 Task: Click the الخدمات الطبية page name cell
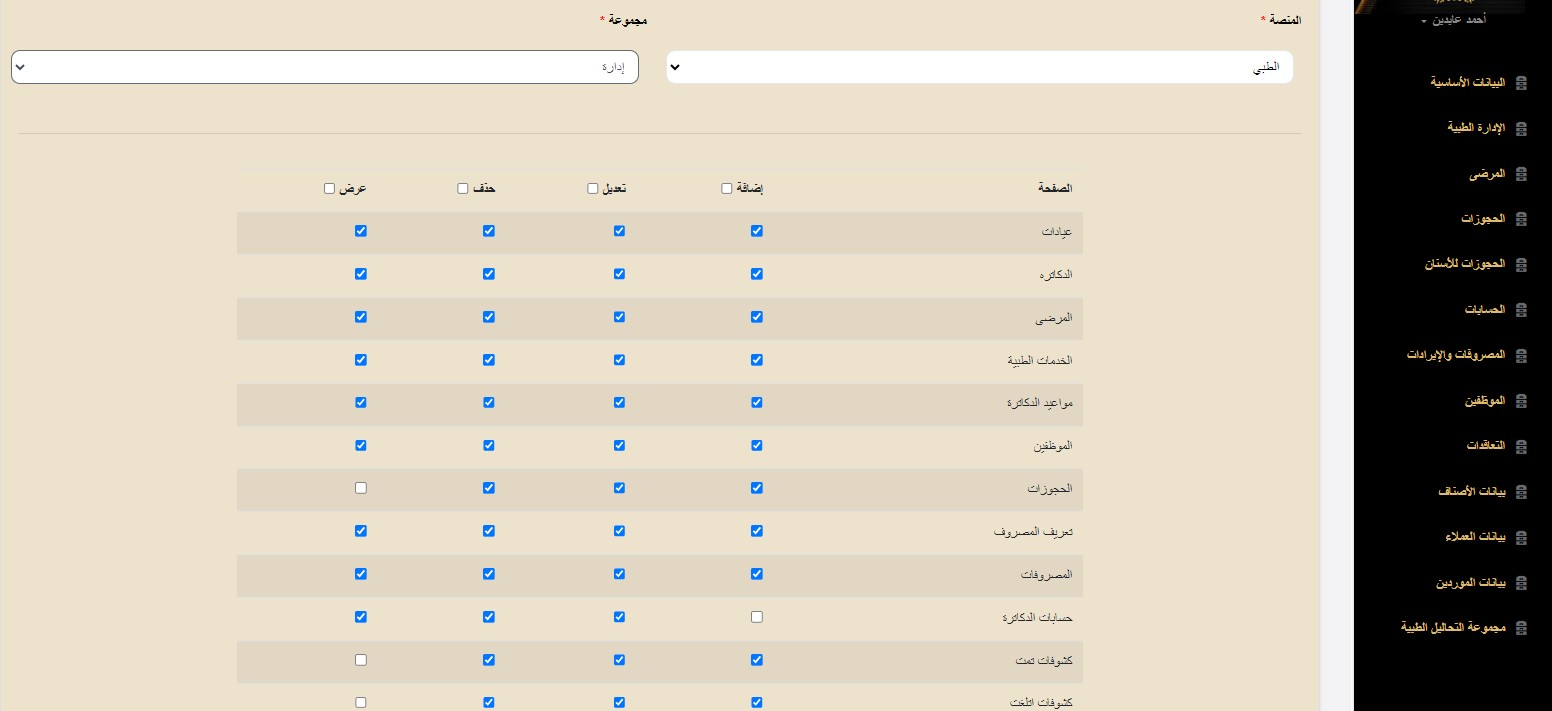(x=1040, y=361)
